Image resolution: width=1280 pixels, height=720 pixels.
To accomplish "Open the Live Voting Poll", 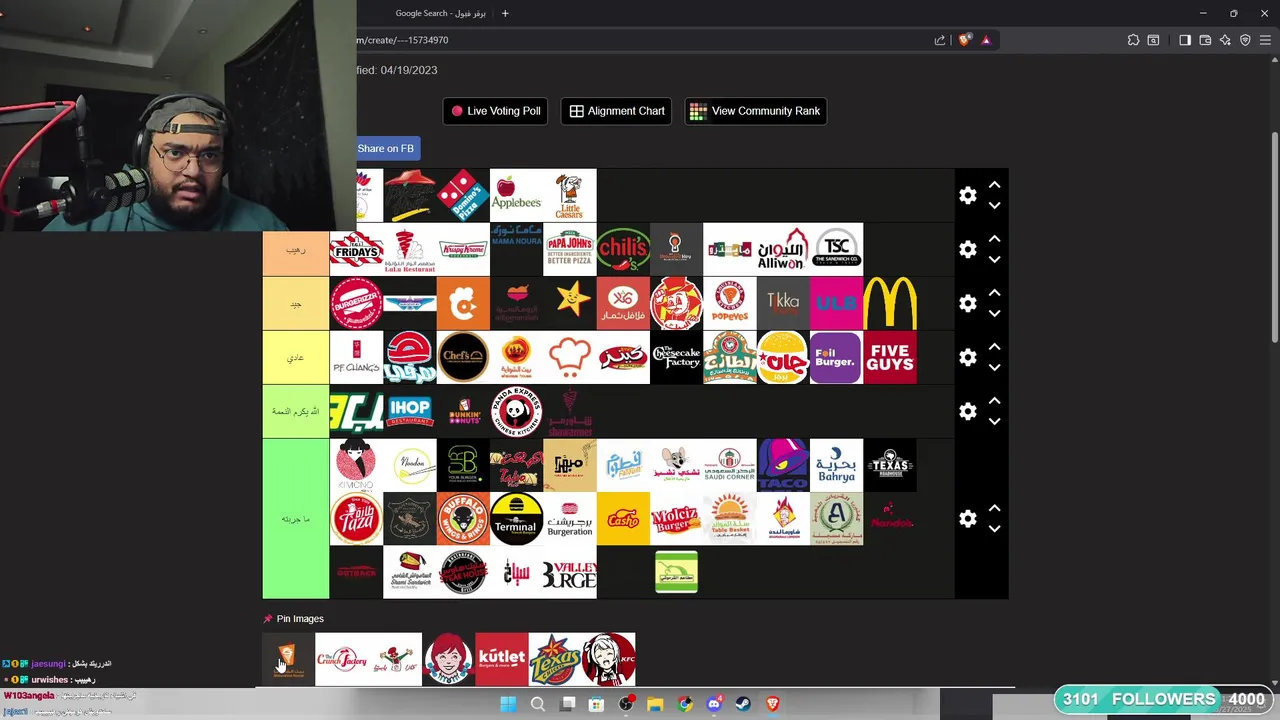I will pos(495,111).
